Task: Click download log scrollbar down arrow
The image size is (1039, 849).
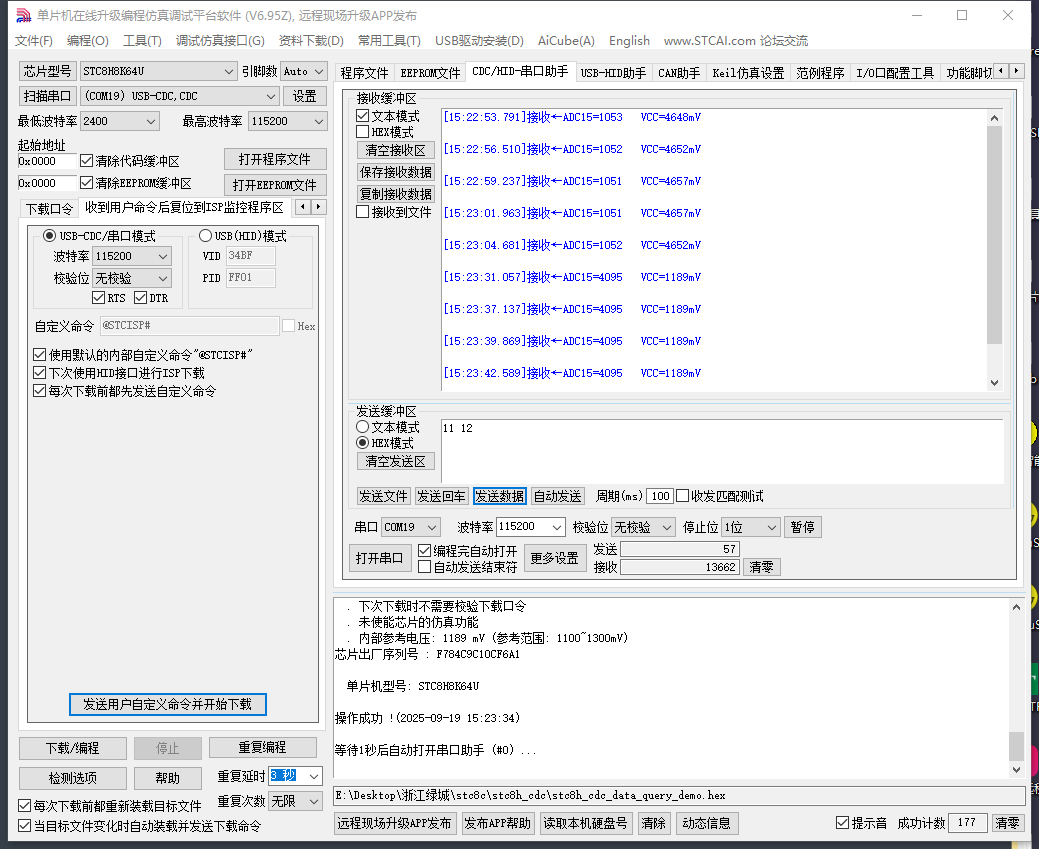Action: coord(1016,769)
